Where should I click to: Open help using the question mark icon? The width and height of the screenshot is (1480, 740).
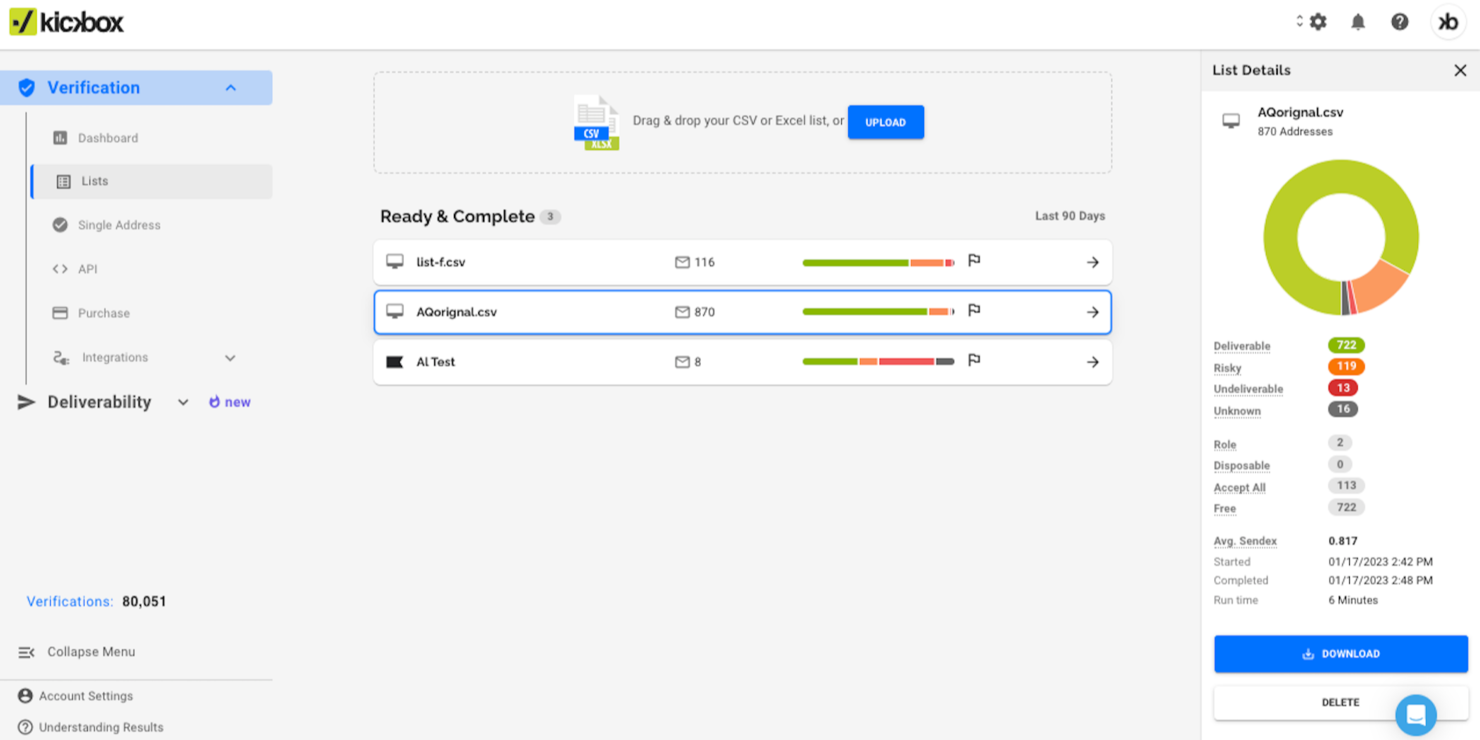[1399, 20]
